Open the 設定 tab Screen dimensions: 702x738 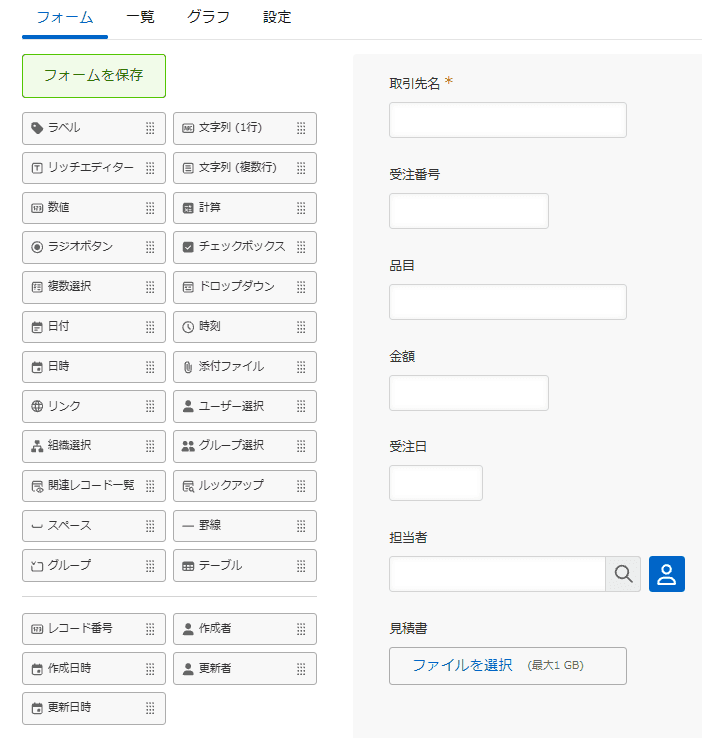click(x=277, y=18)
